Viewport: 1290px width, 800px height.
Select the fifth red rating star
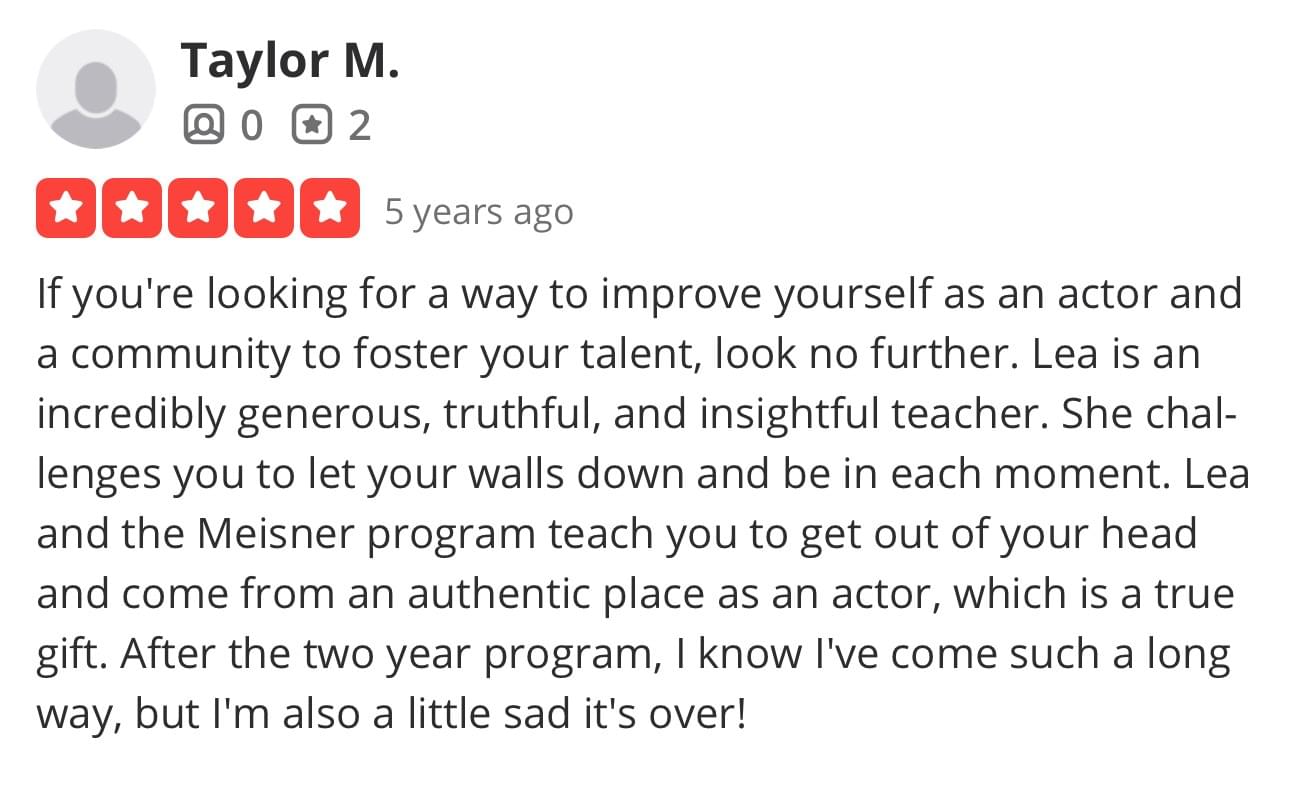click(329, 209)
